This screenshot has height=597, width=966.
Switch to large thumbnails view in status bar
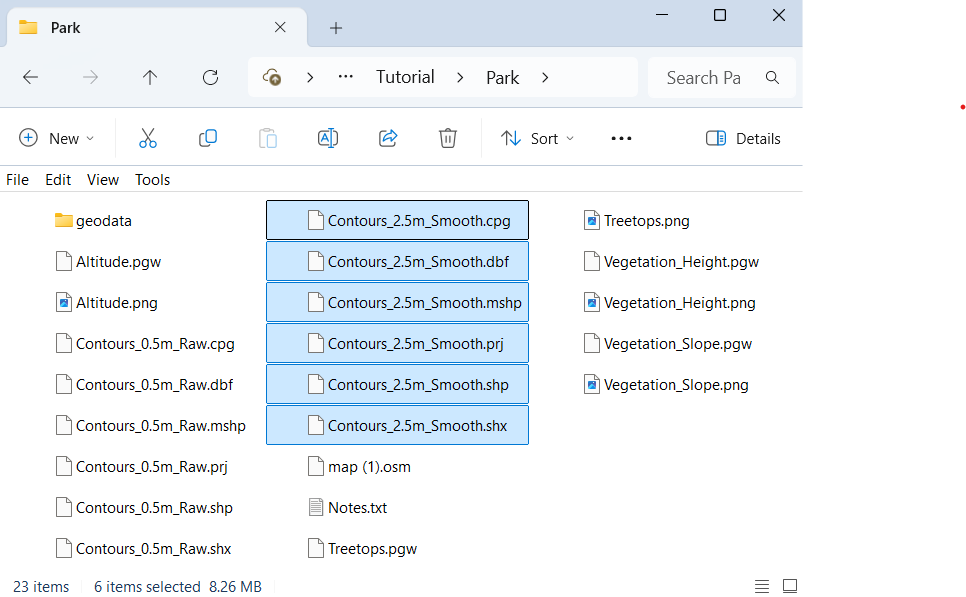click(x=790, y=586)
